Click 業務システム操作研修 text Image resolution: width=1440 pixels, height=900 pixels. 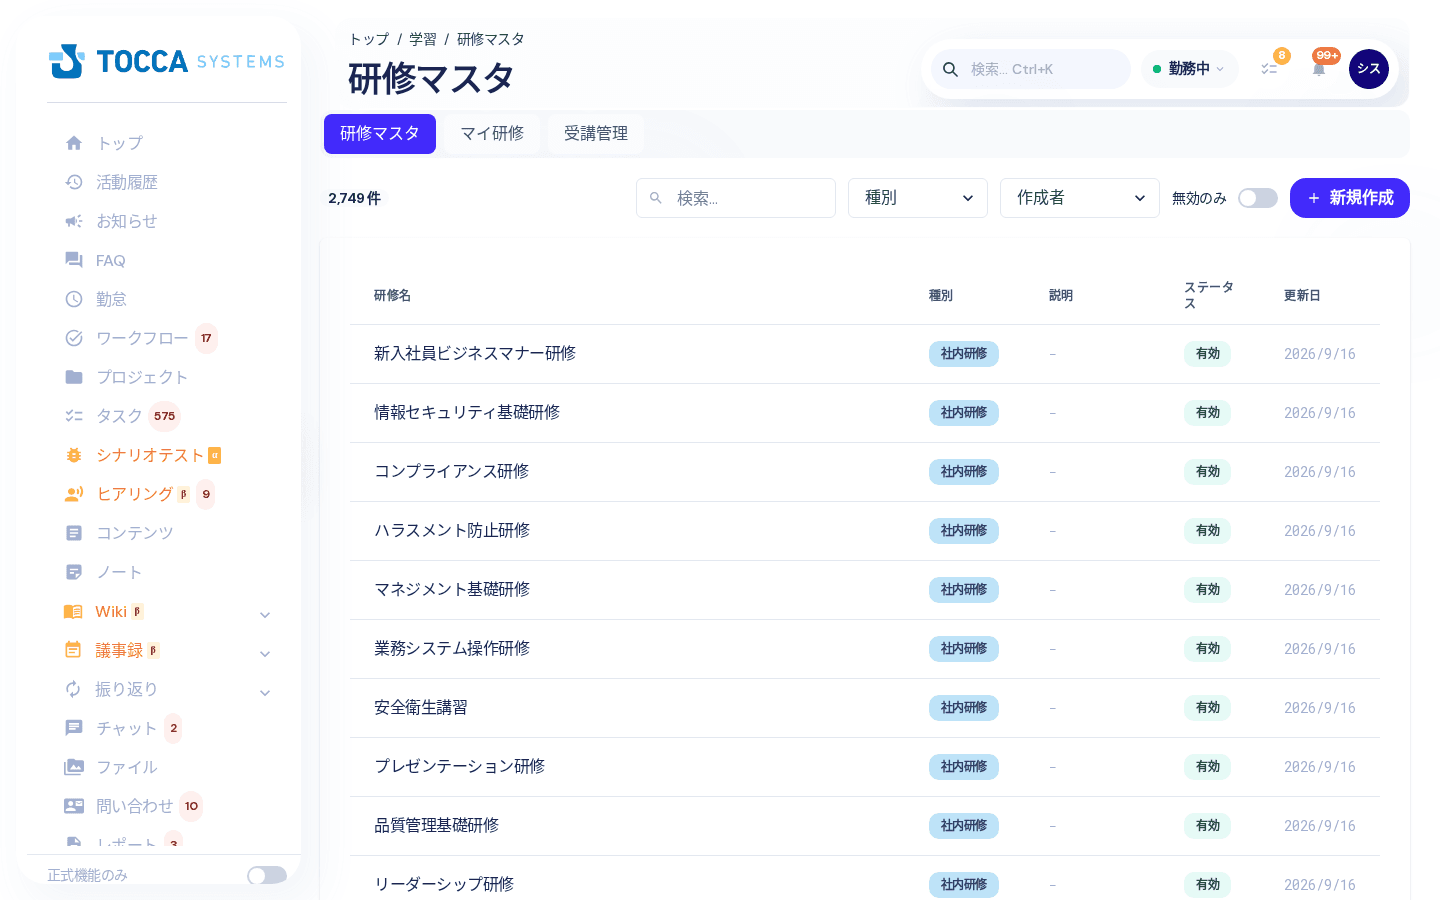452,649
